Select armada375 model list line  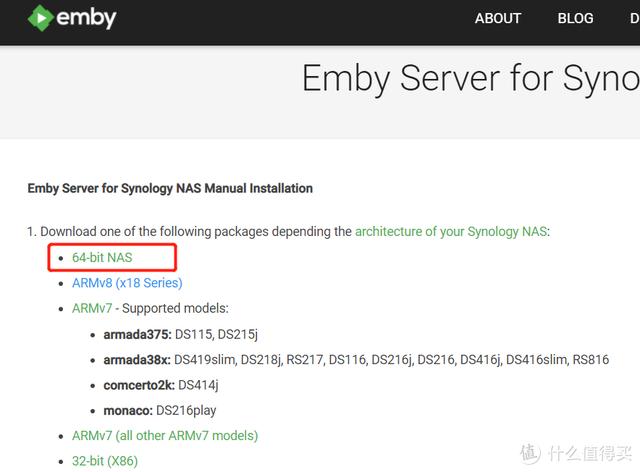180,334
